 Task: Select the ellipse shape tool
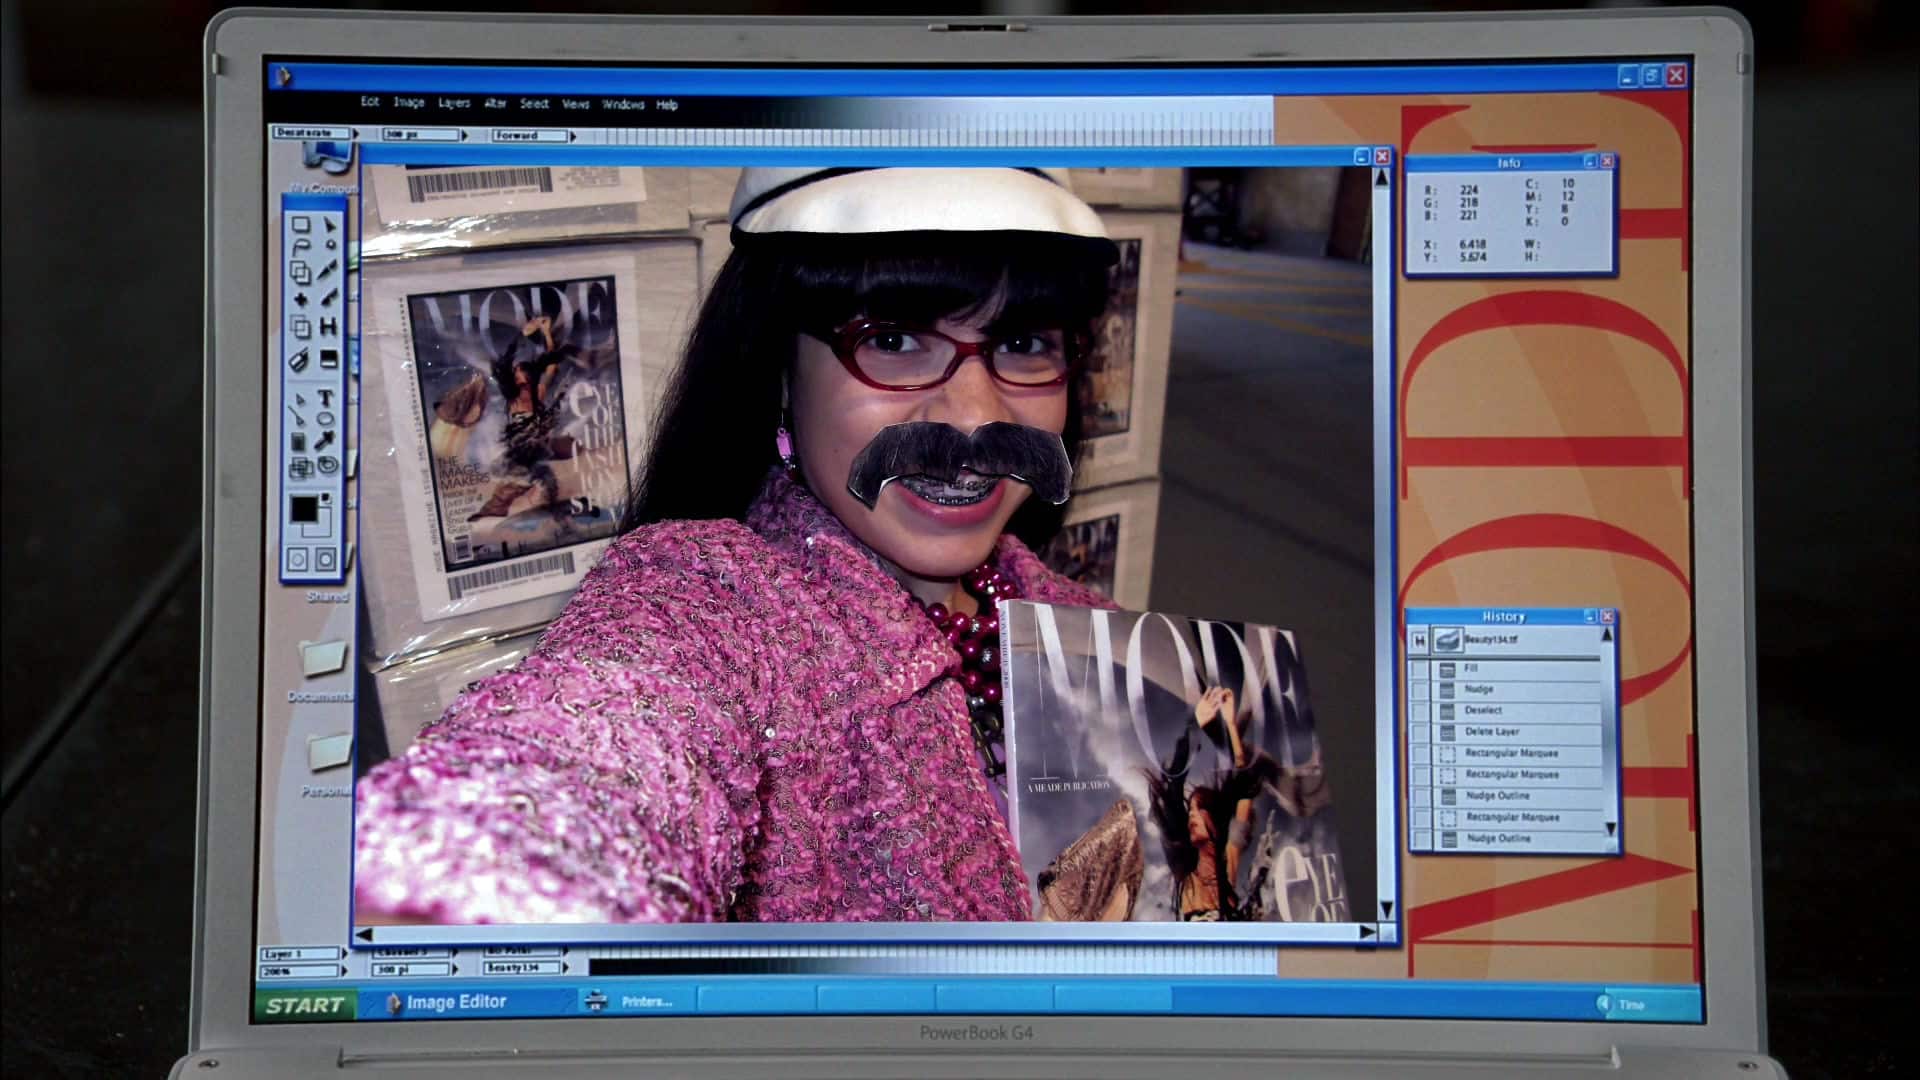point(326,419)
